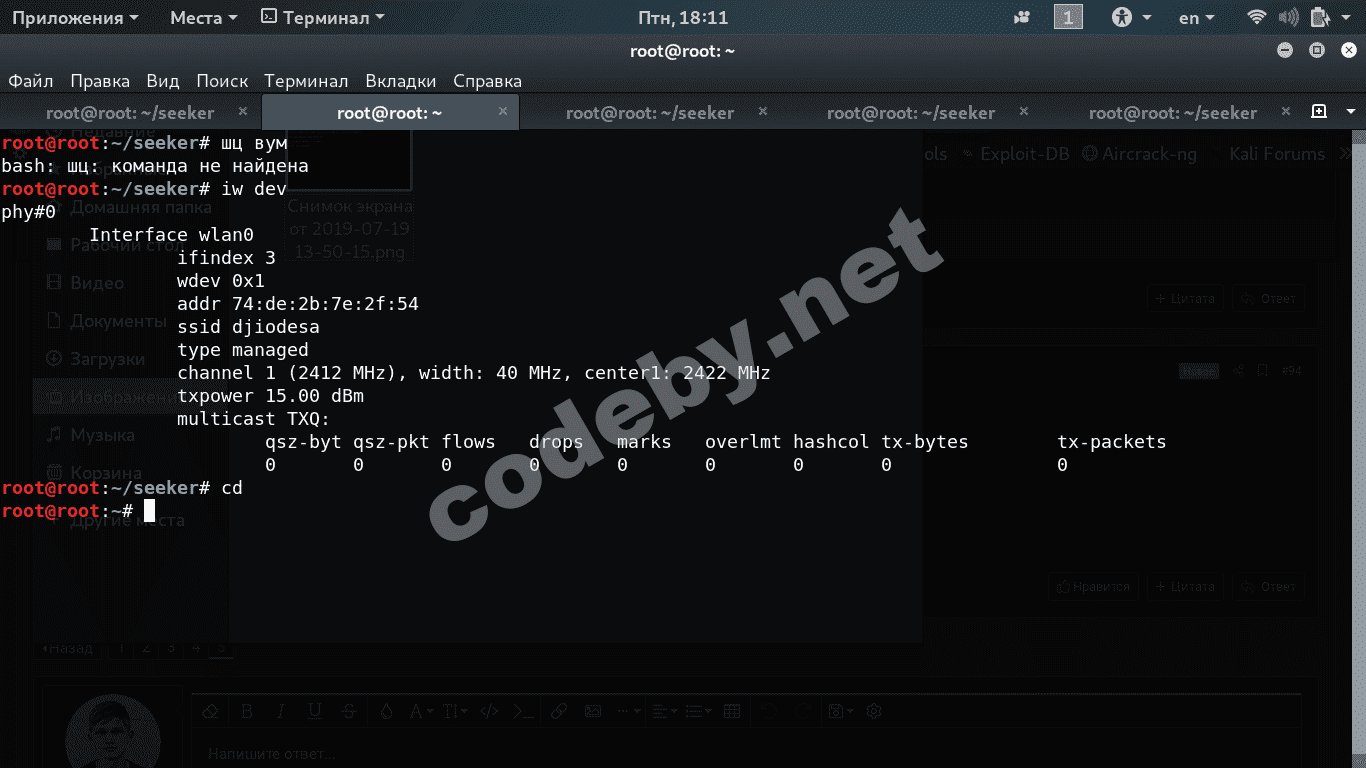Screen dimensions: 1366x768
Task: Click the inline code prompt icon in forum editor
Action: (x=523, y=711)
